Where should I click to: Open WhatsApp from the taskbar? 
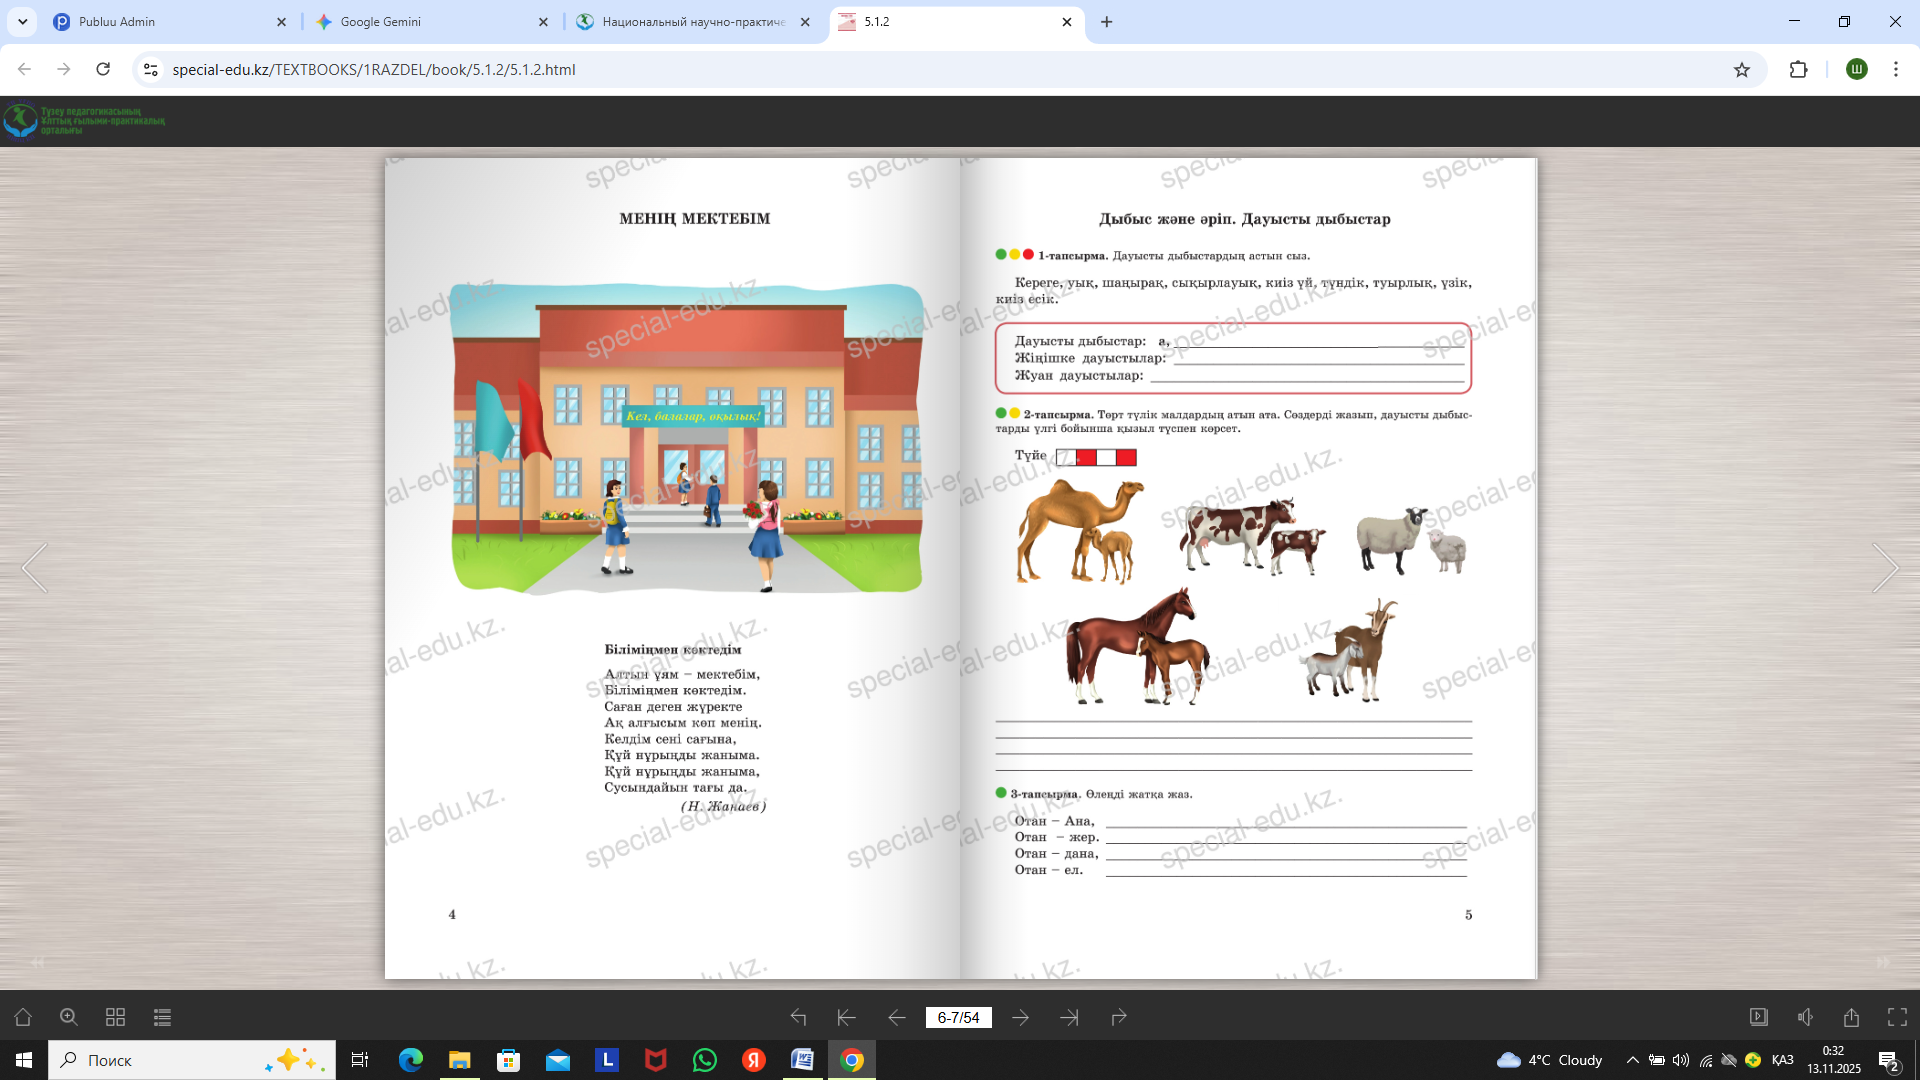[705, 1060]
